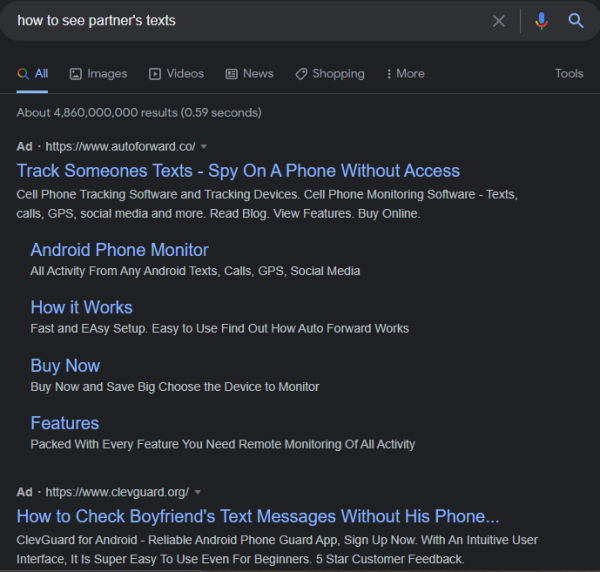Open the Features sitelink

click(65, 423)
